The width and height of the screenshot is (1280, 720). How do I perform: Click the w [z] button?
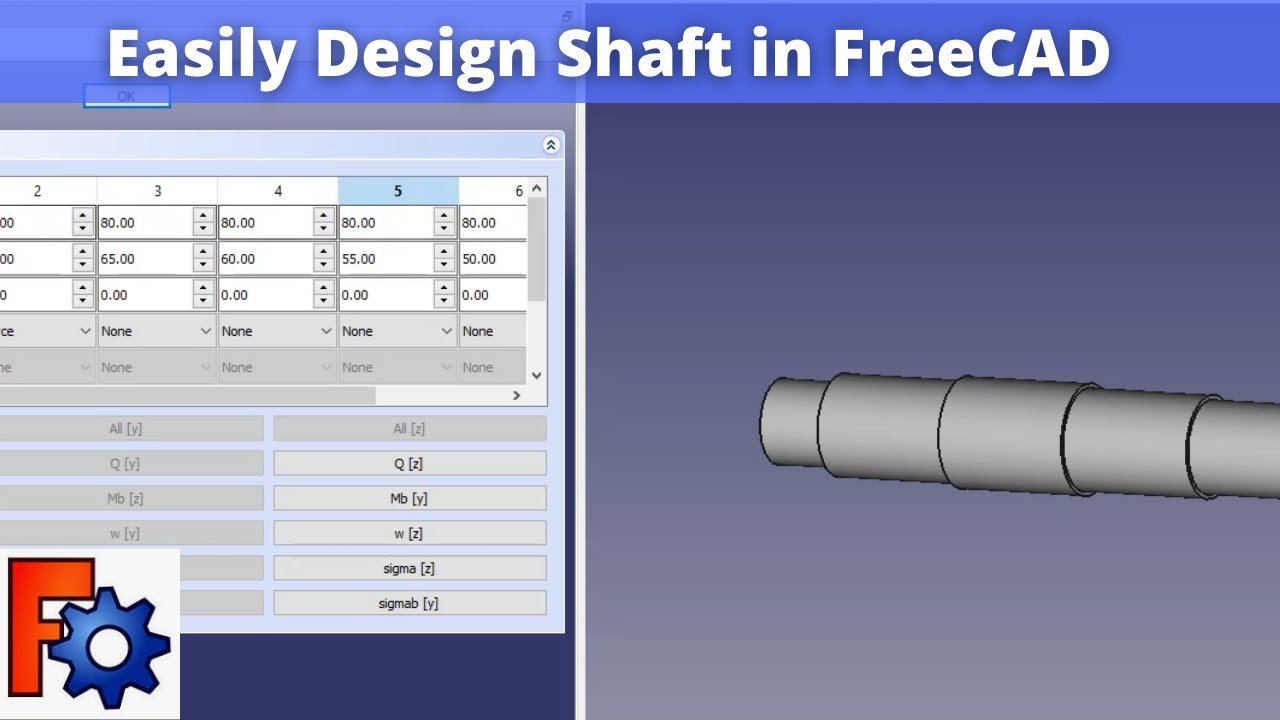[x=410, y=533]
